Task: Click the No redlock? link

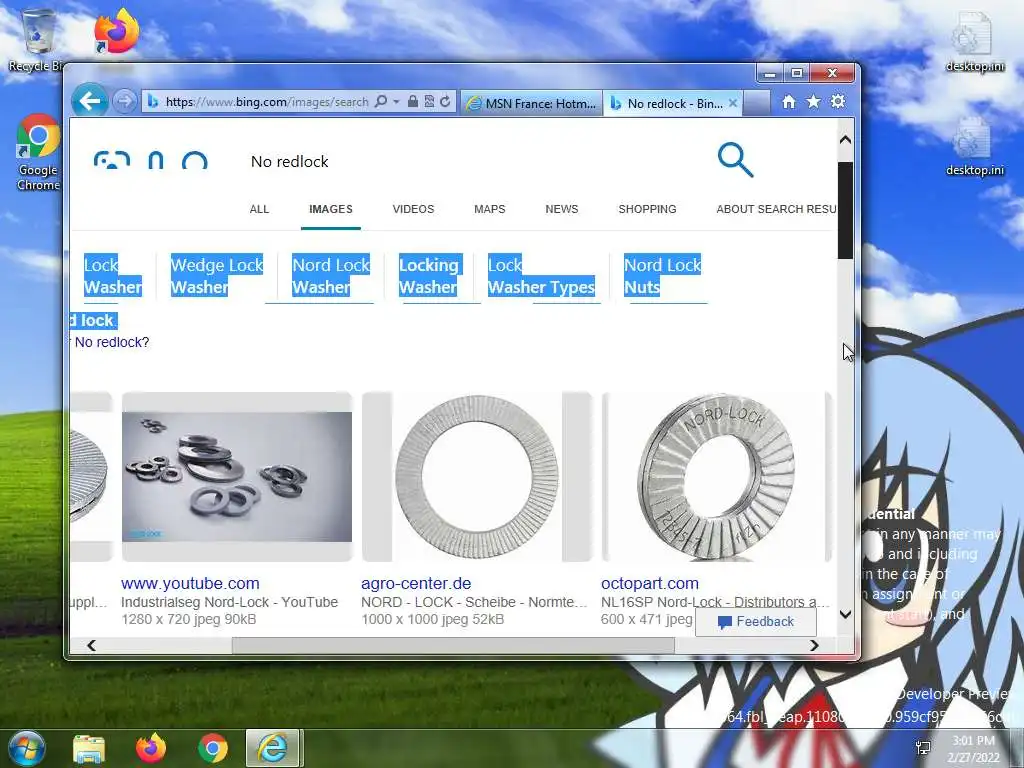Action: tap(112, 342)
